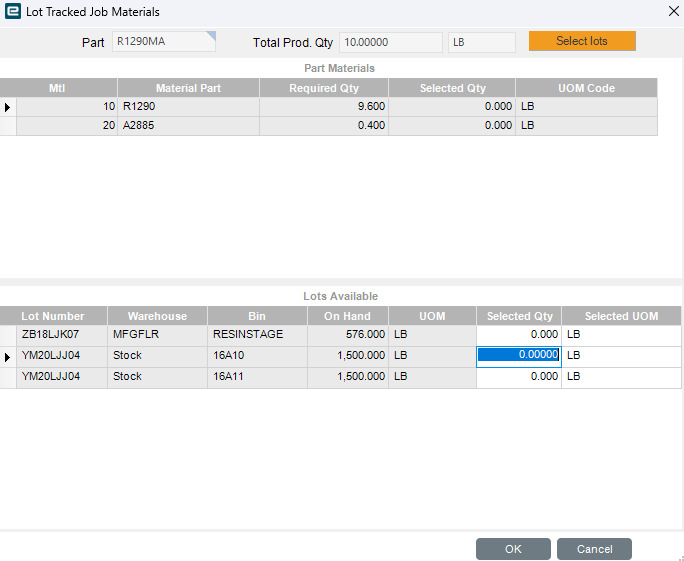Edit Selected Qty for bin 16A11 row

point(519,377)
